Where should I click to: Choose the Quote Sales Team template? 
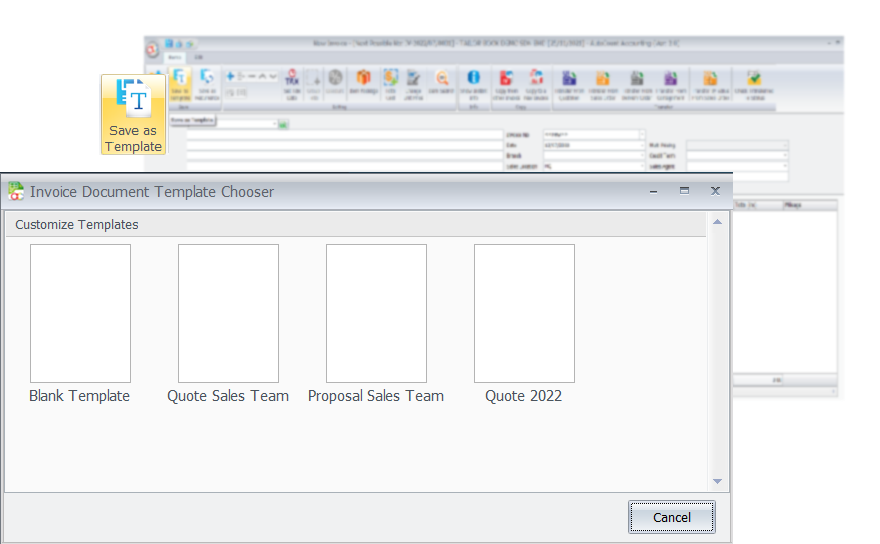228,313
